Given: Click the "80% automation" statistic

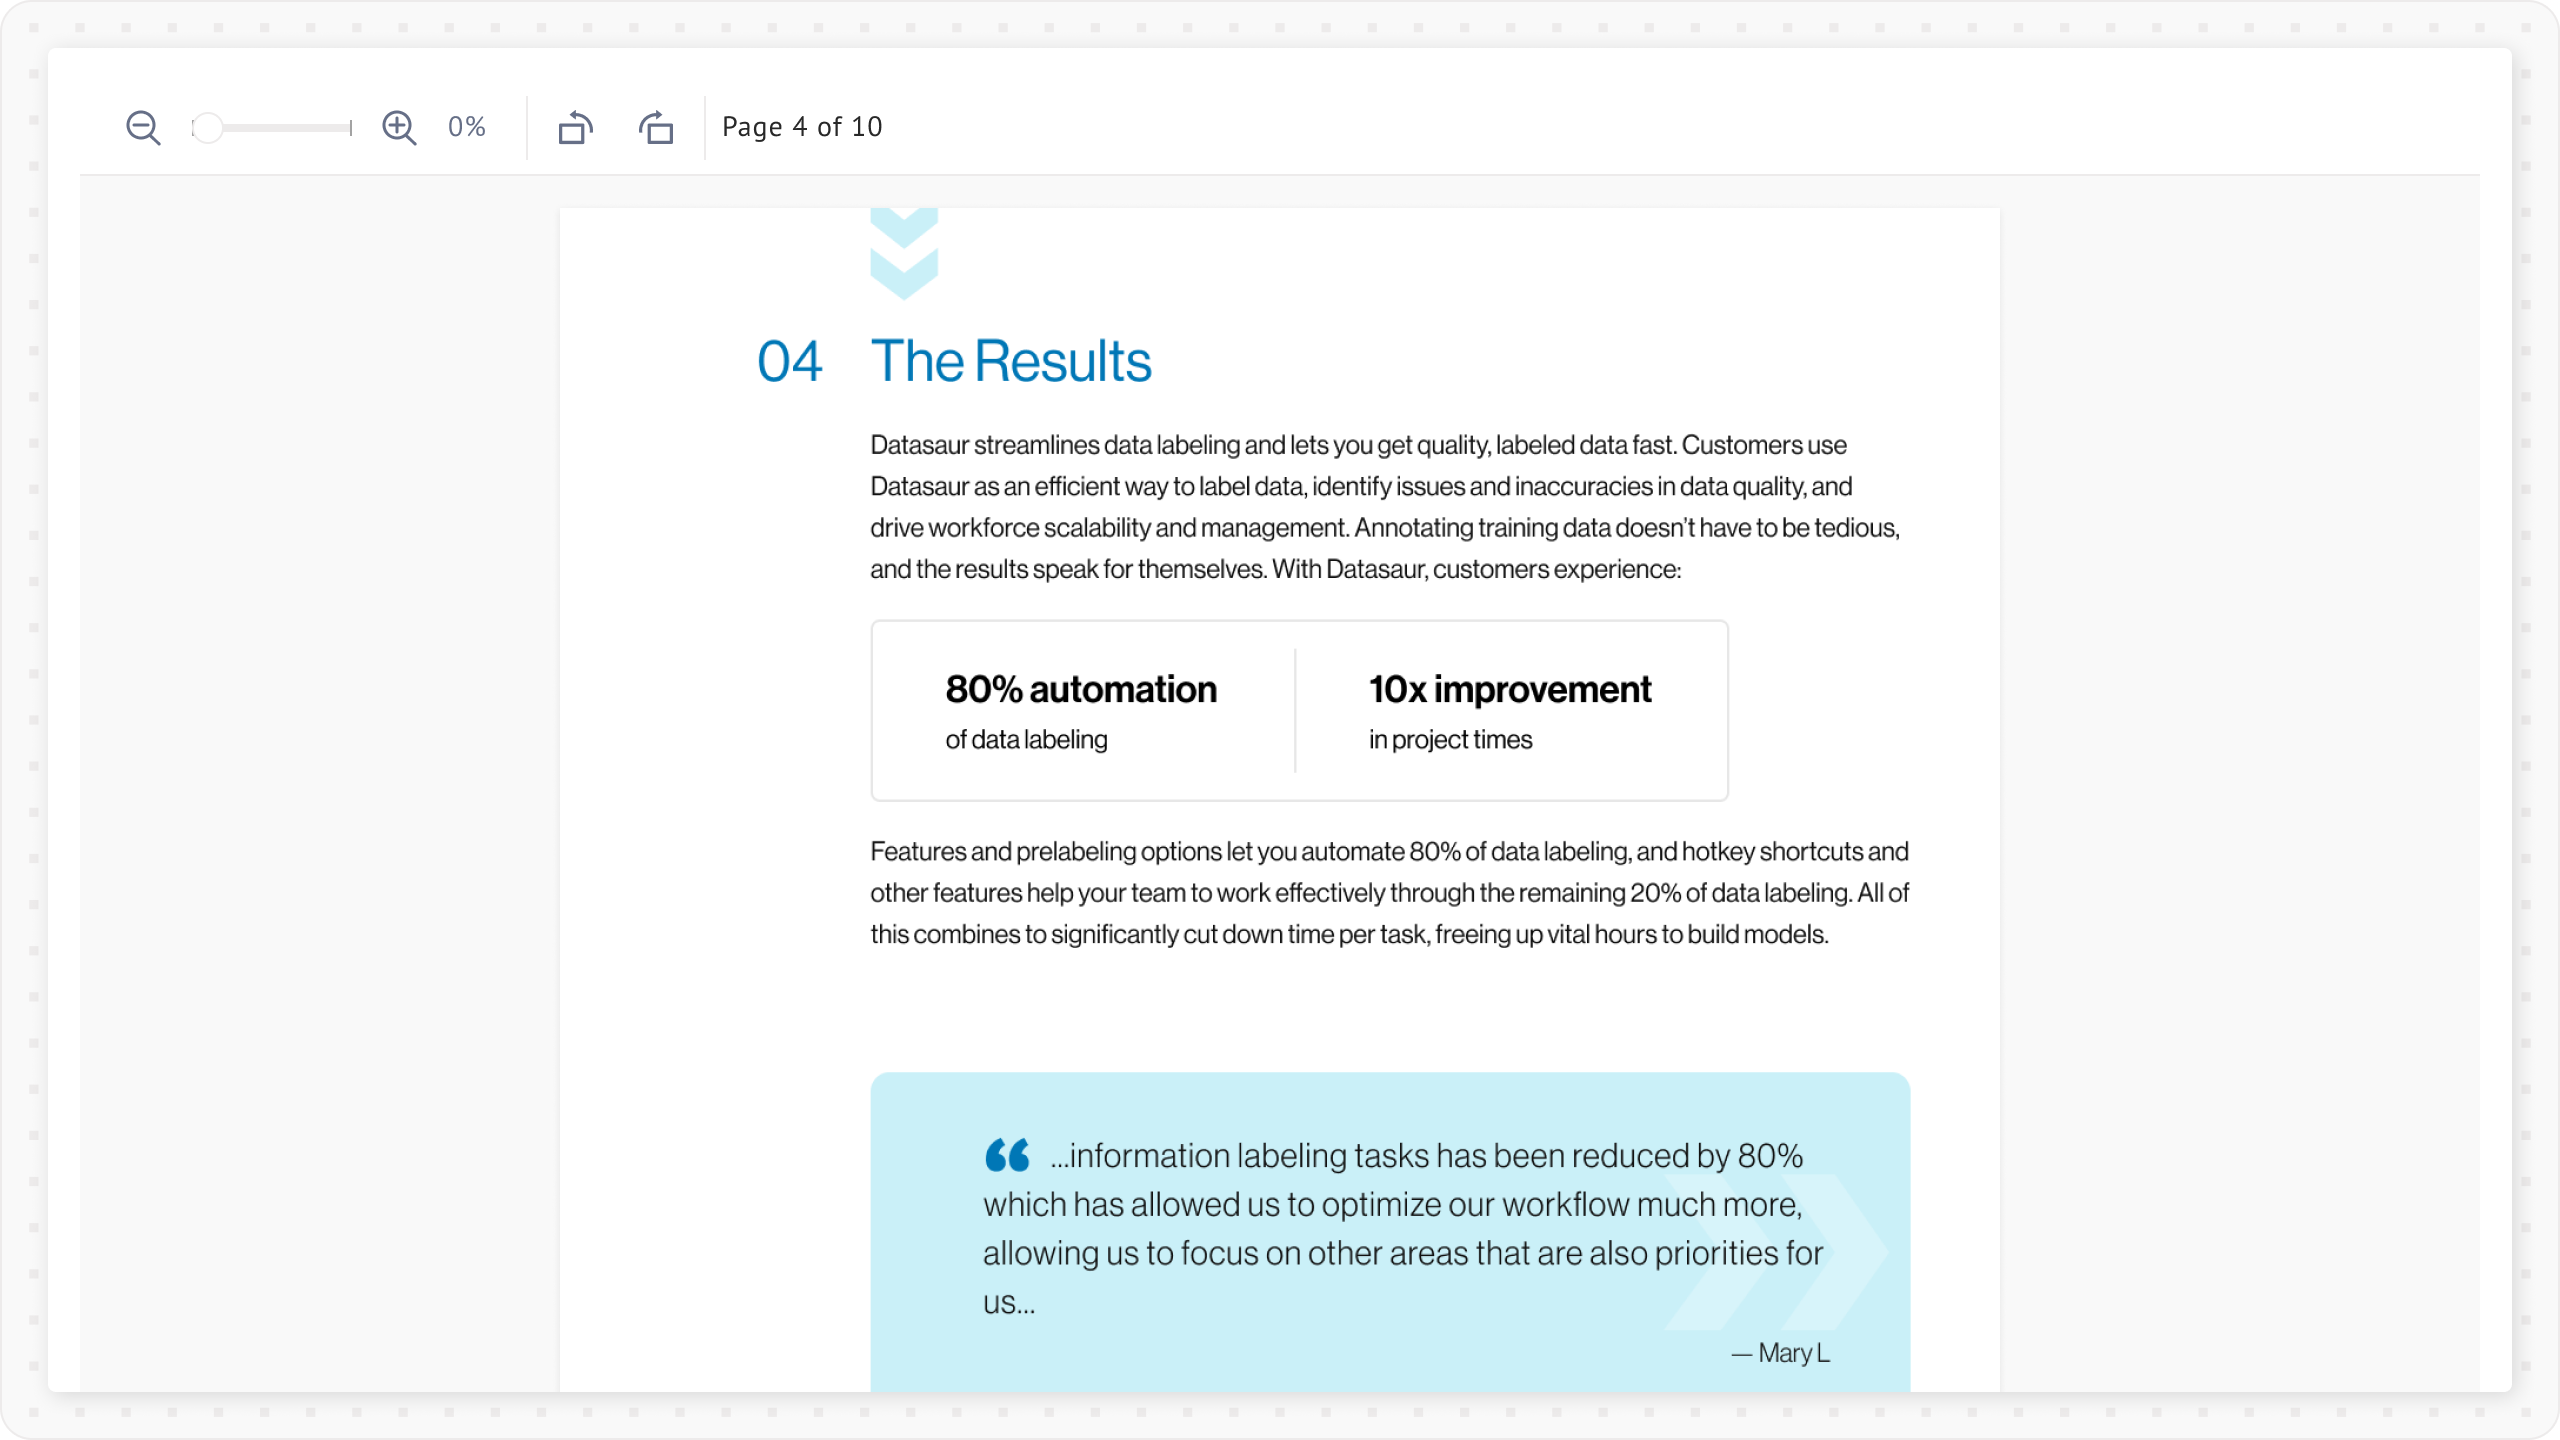Looking at the screenshot, I should click(1081, 689).
